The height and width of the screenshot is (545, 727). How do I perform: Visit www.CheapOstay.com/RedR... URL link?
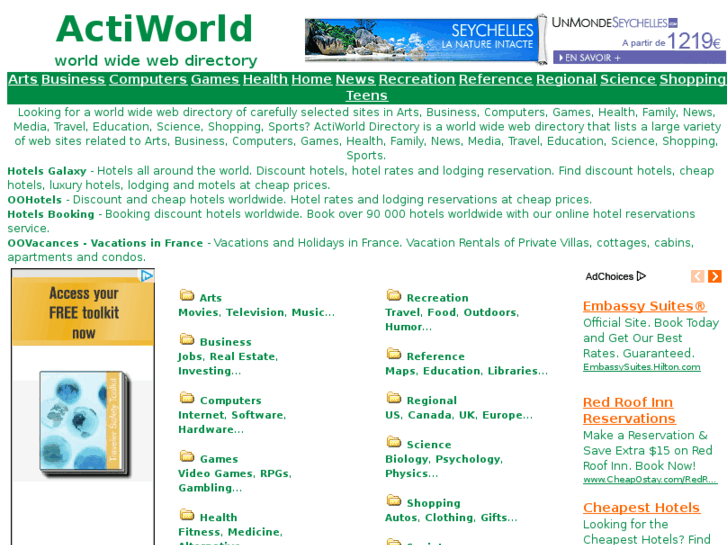650,480
